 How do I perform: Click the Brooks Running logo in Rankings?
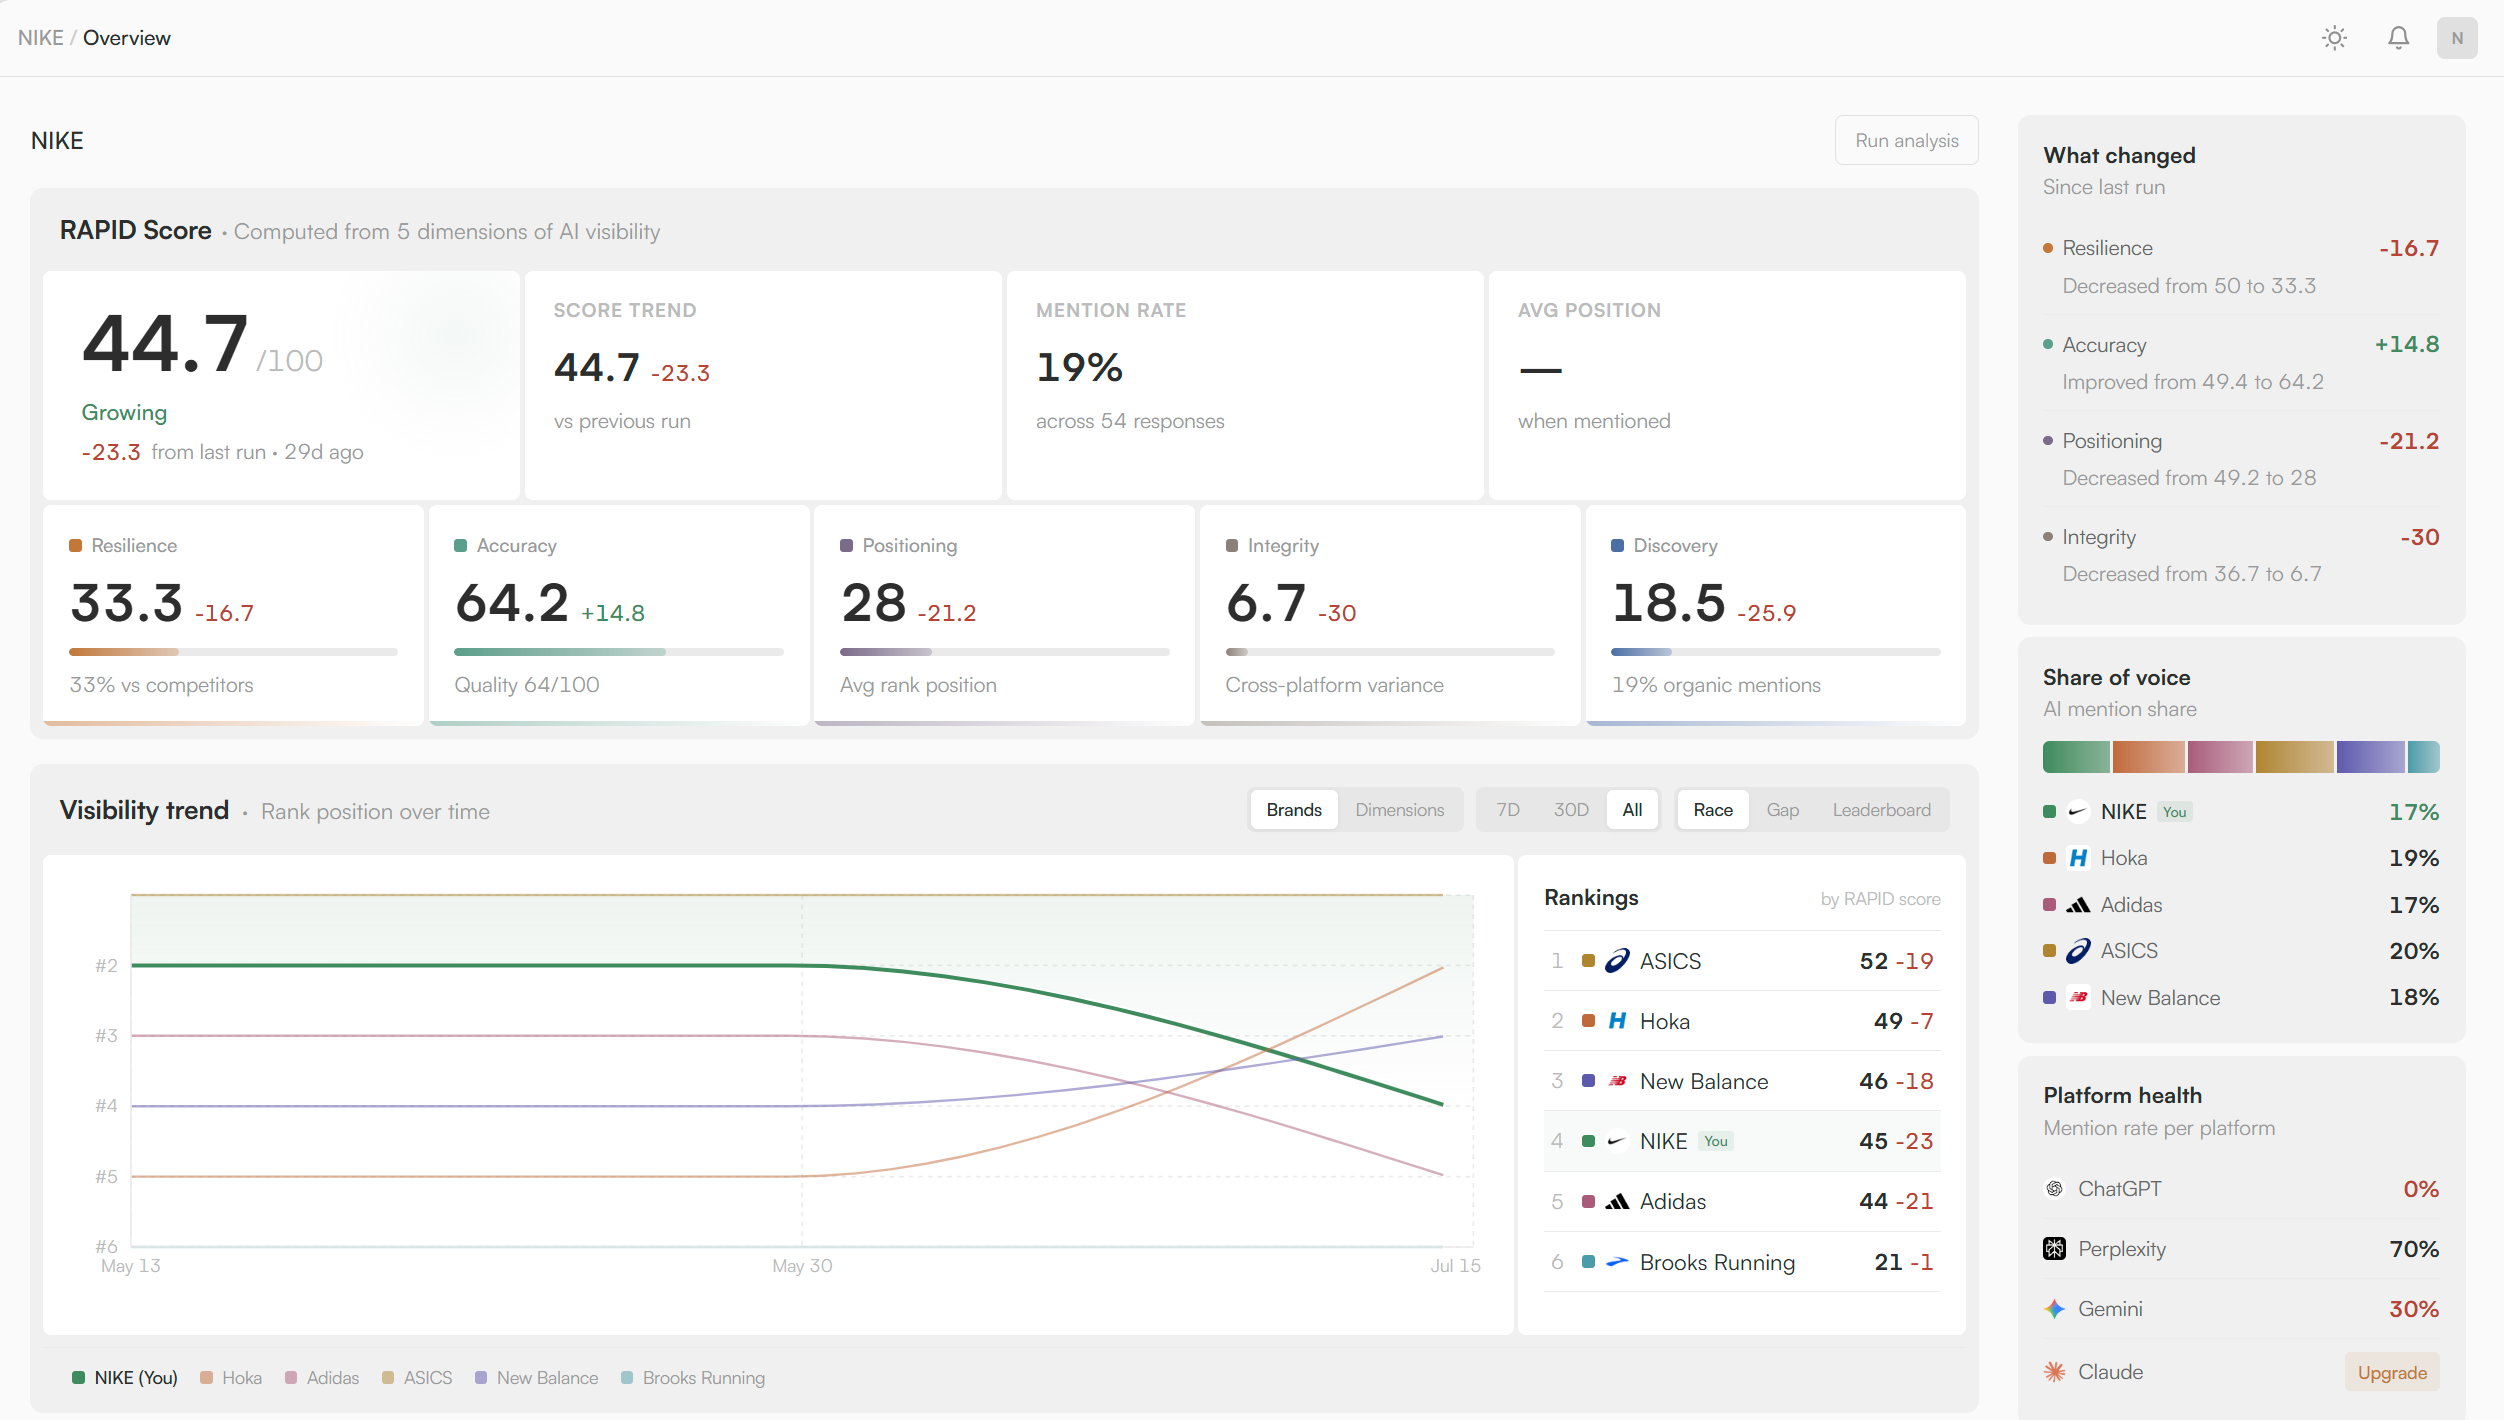click(1617, 1262)
